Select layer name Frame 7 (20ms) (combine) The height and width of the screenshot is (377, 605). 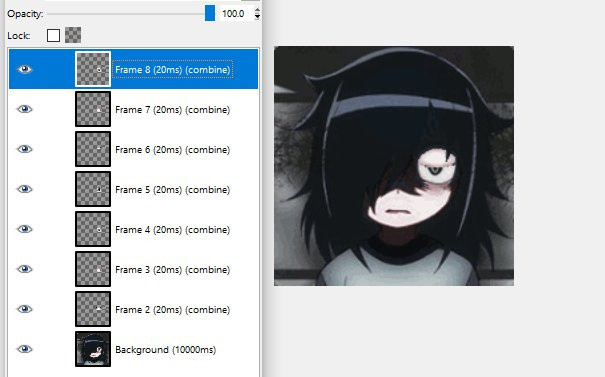tap(172, 110)
